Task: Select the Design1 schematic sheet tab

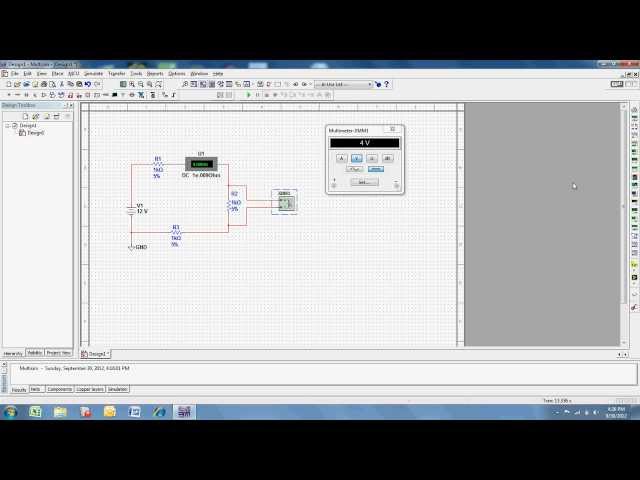Action: click(x=96, y=354)
